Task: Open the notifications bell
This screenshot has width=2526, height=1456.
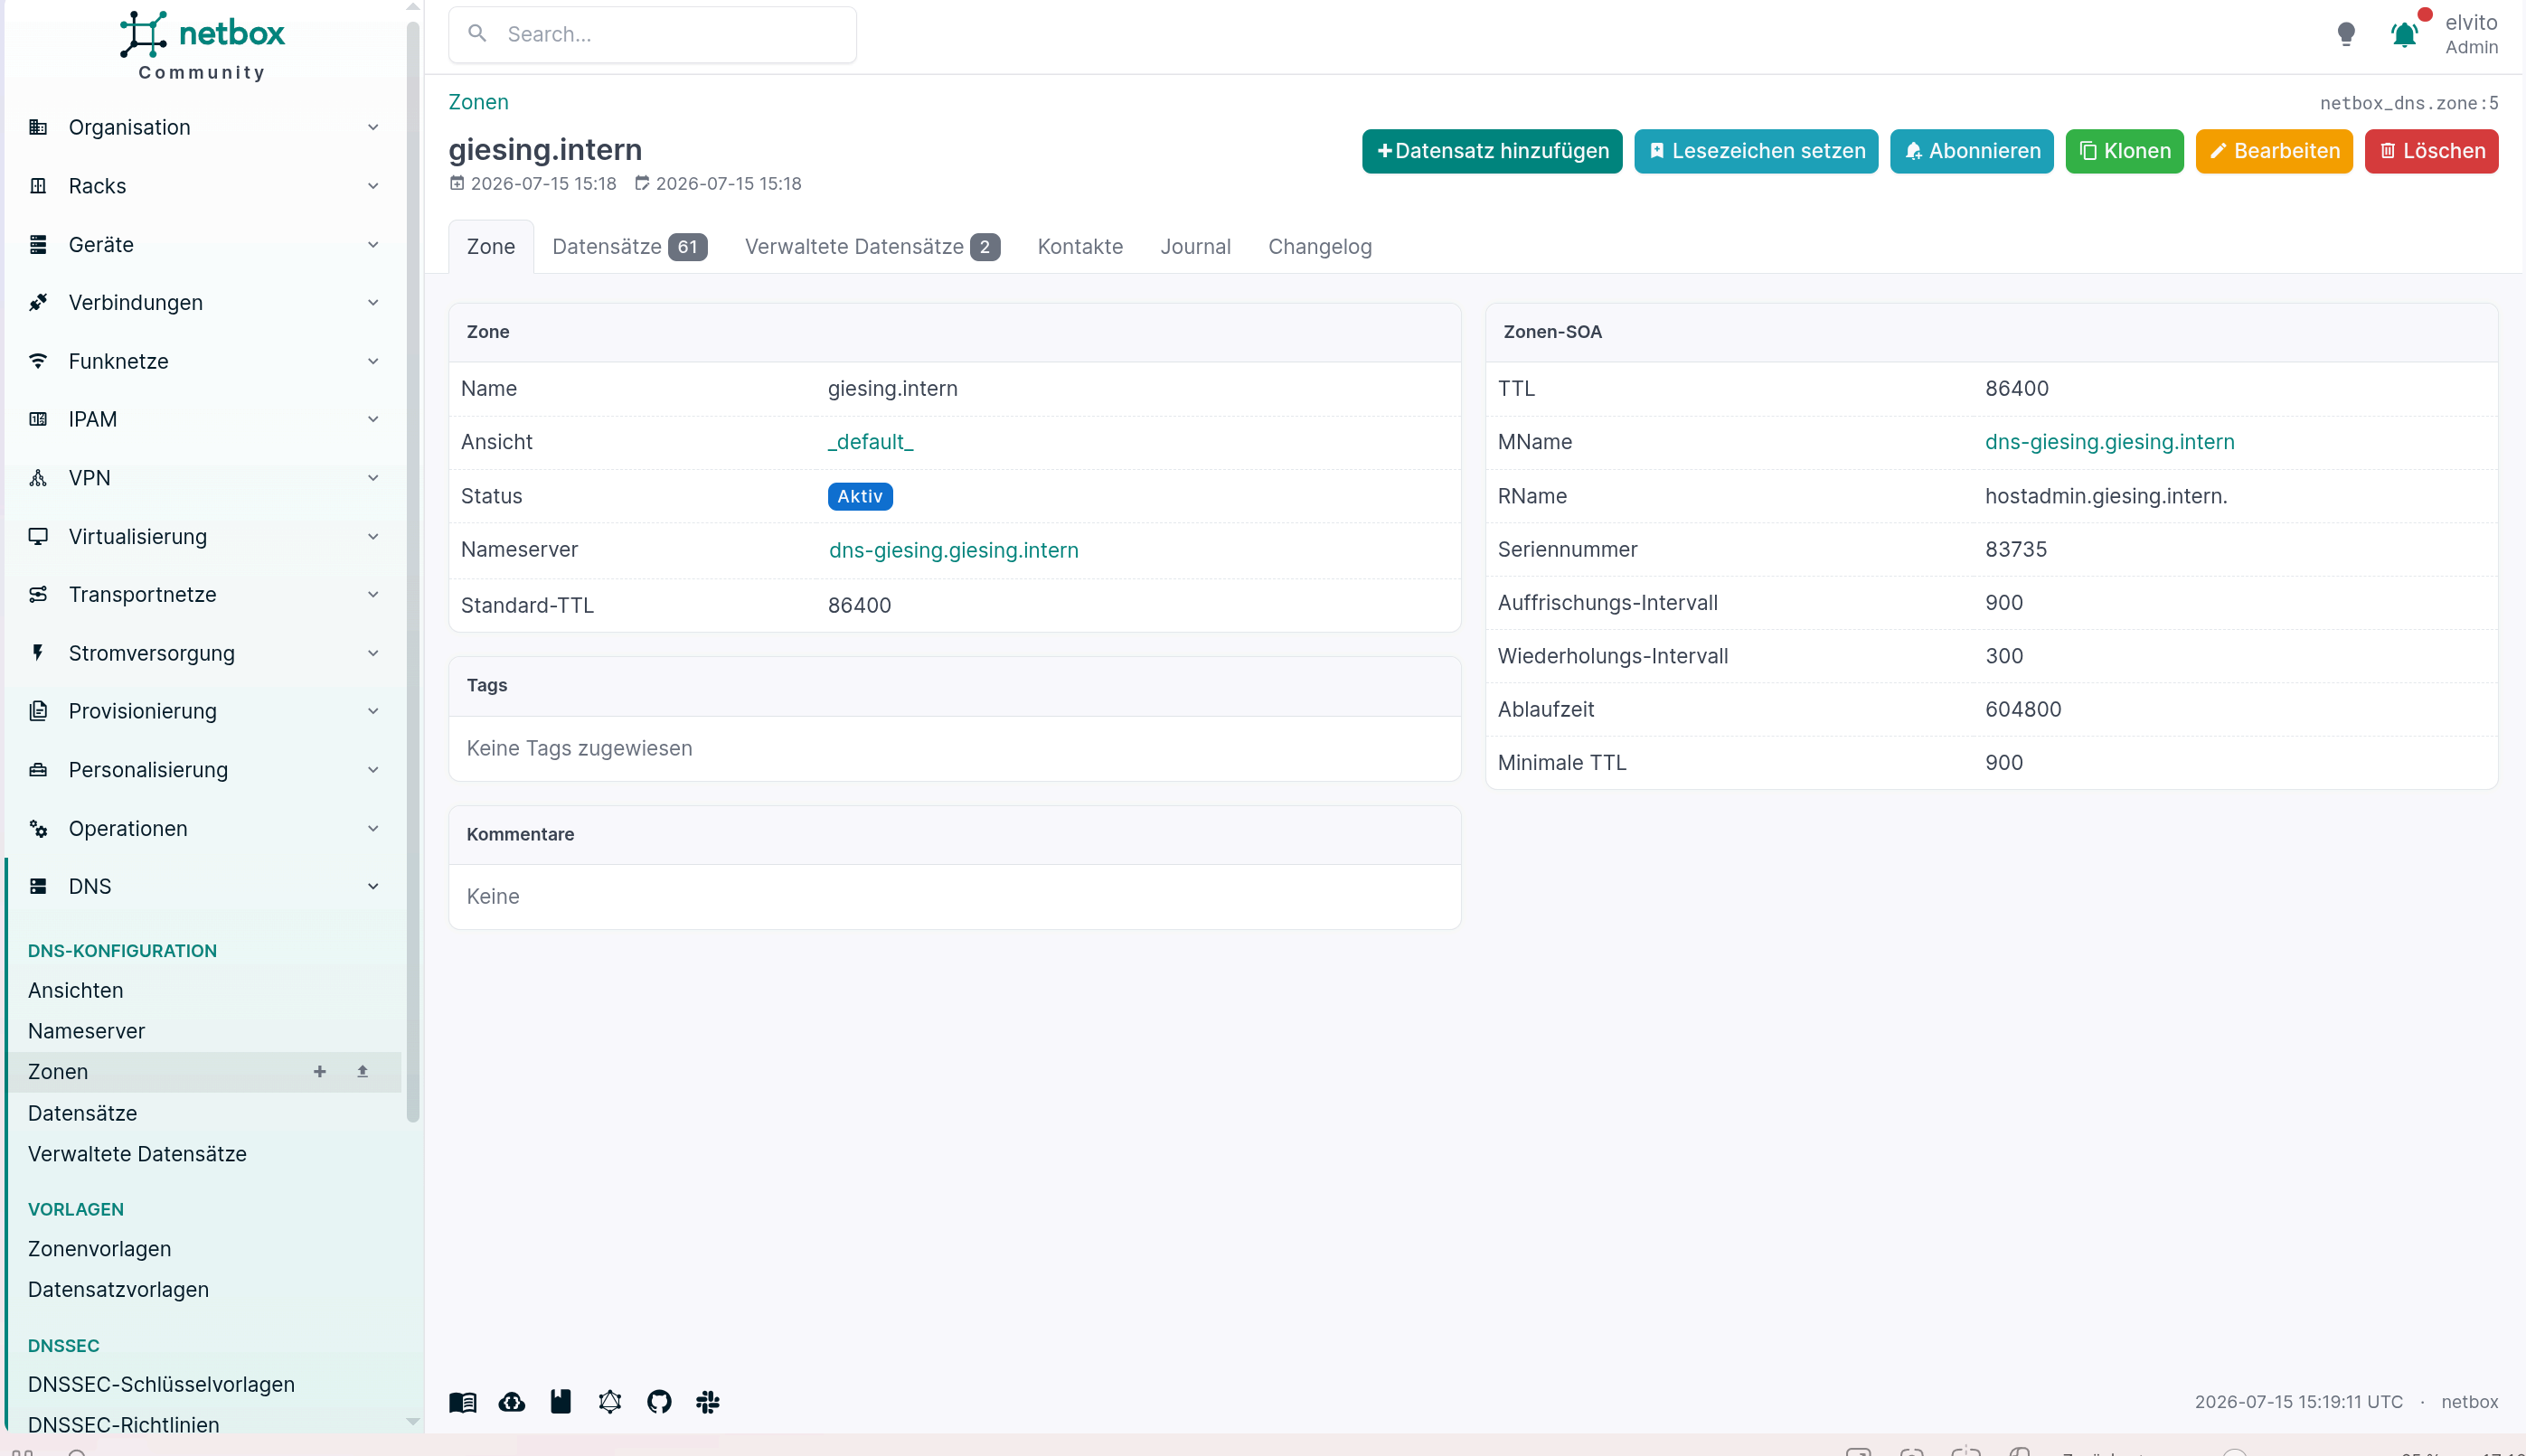Action: pyautogui.click(x=2404, y=34)
